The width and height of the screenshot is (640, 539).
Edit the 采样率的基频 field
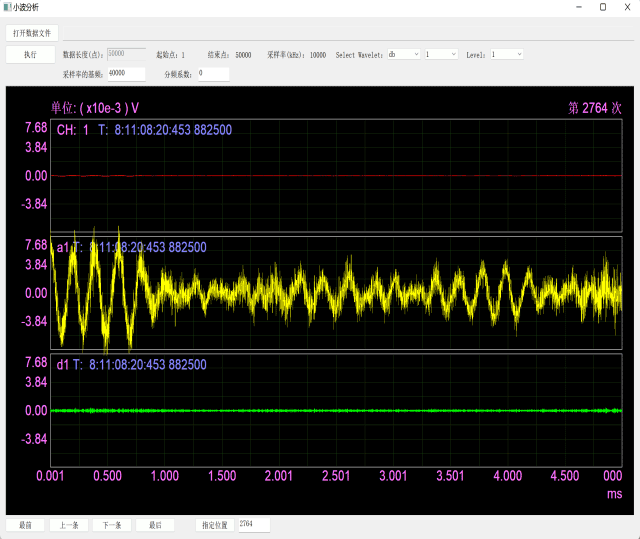pos(127,74)
